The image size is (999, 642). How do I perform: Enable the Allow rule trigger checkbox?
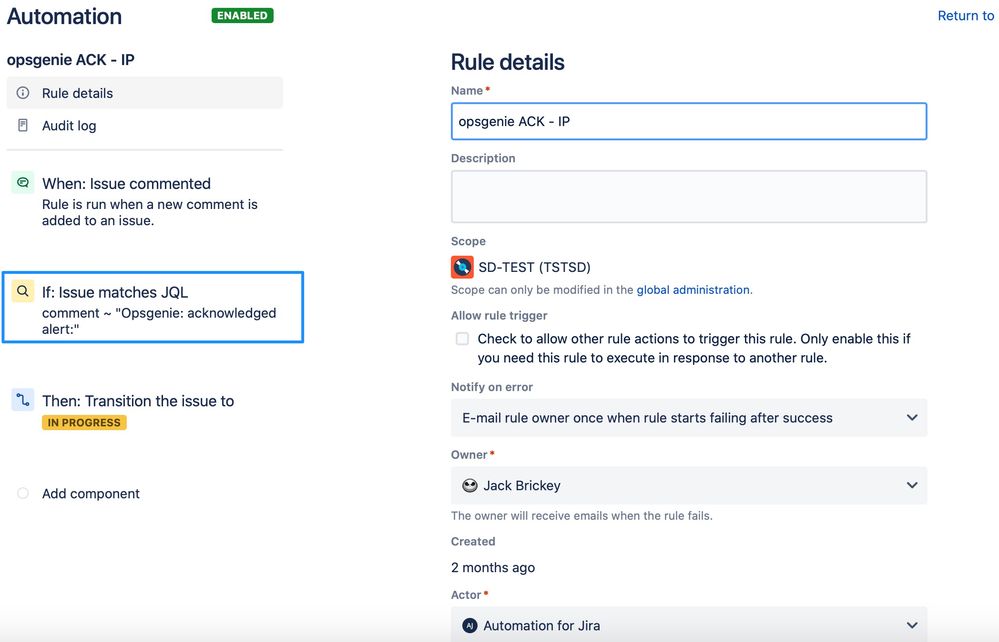[462, 339]
